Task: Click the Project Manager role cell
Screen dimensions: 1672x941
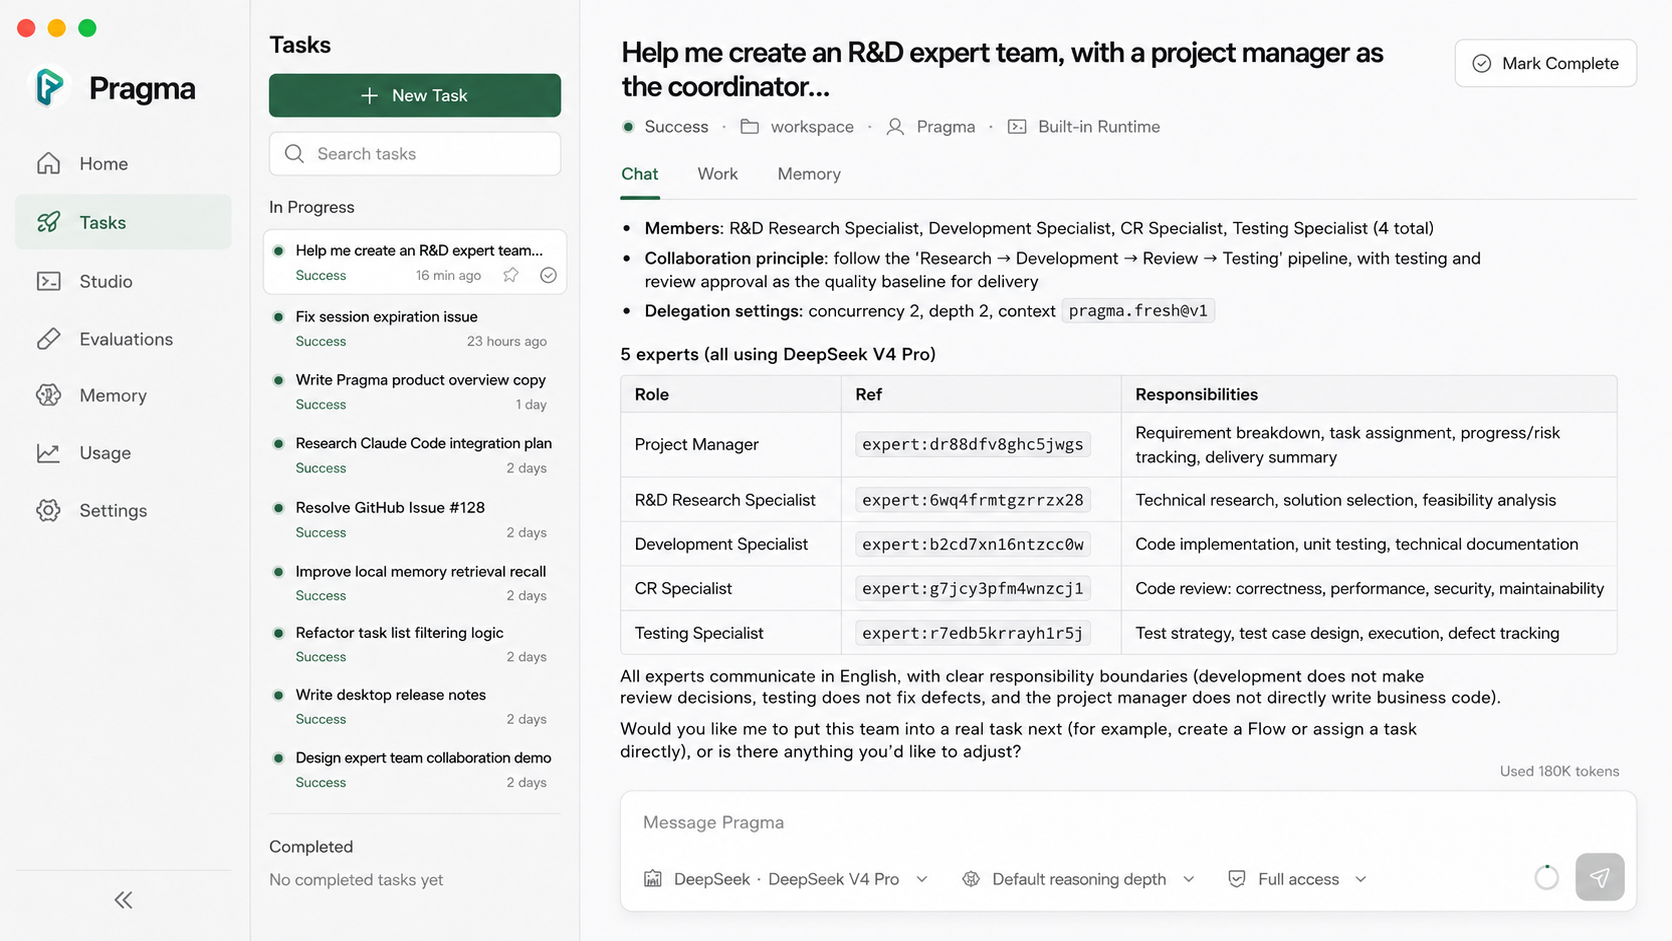Action: click(x=731, y=444)
